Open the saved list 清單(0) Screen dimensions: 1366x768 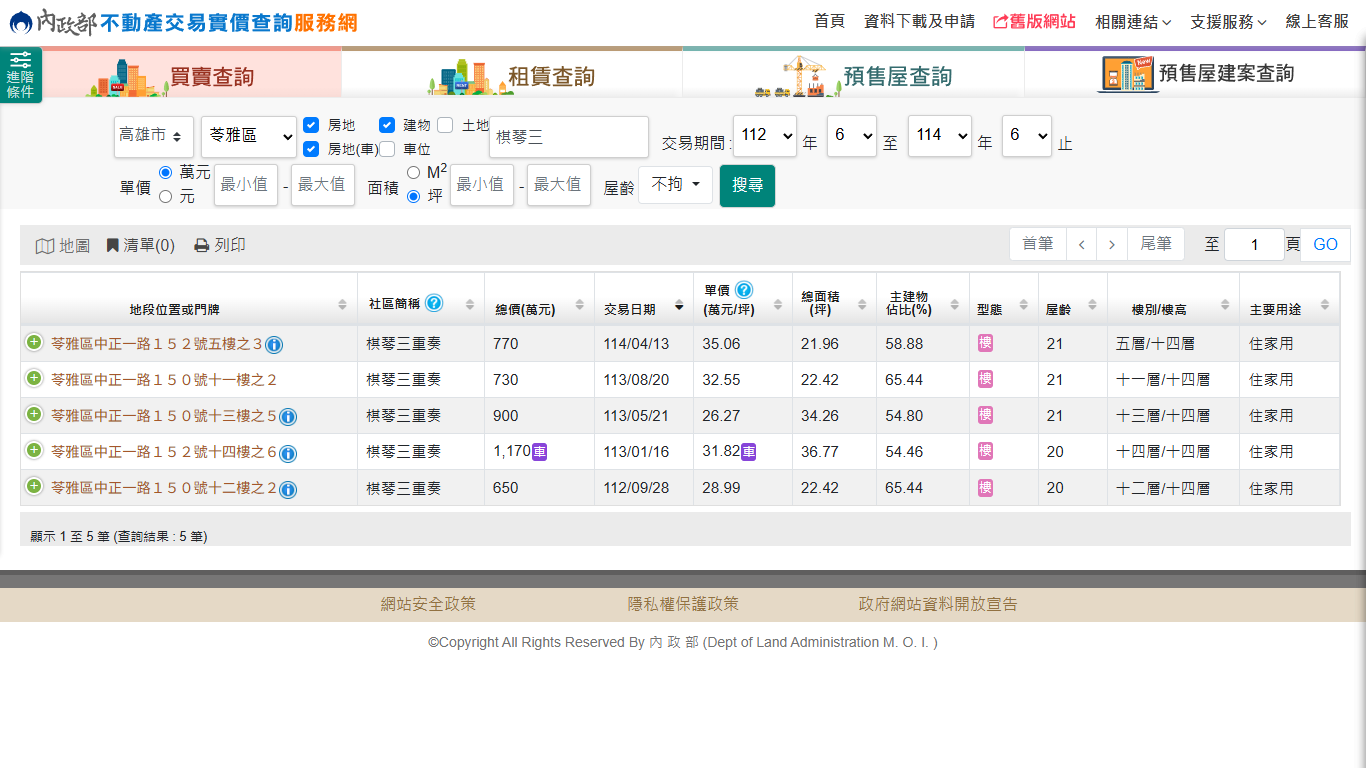tap(141, 245)
